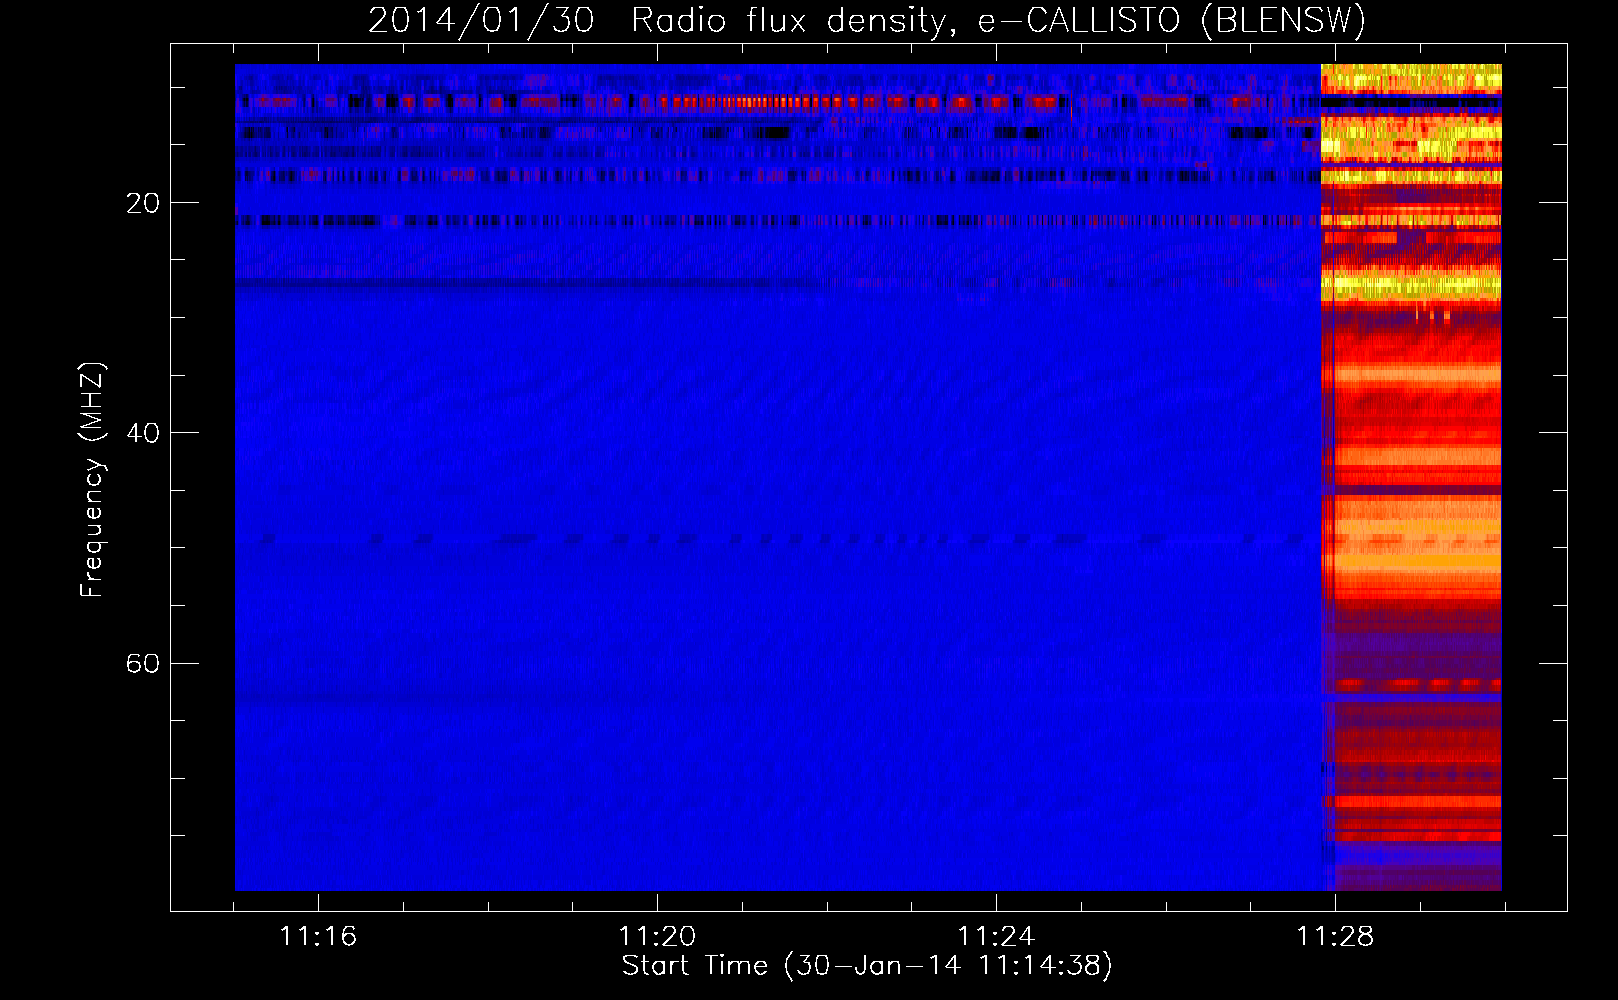The image size is (1618, 1000).
Task: Click the 11:24 time tick label
Action: click(x=996, y=936)
